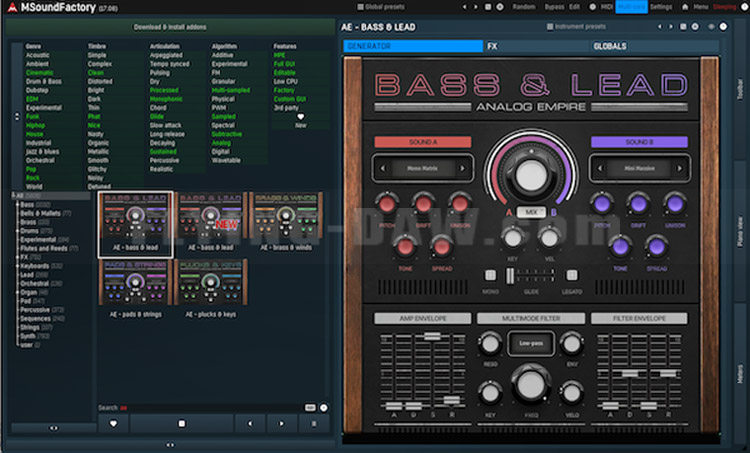Toggle the Legato switch
The image size is (750, 453).
(572, 275)
